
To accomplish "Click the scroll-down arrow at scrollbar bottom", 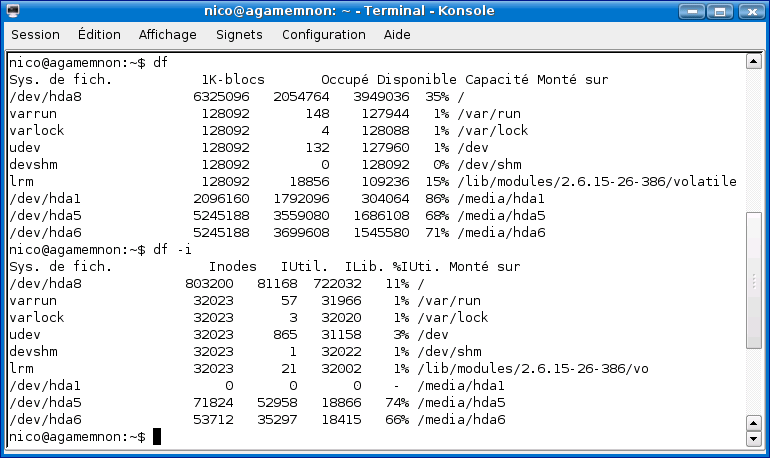I will (x=756, y=438).
